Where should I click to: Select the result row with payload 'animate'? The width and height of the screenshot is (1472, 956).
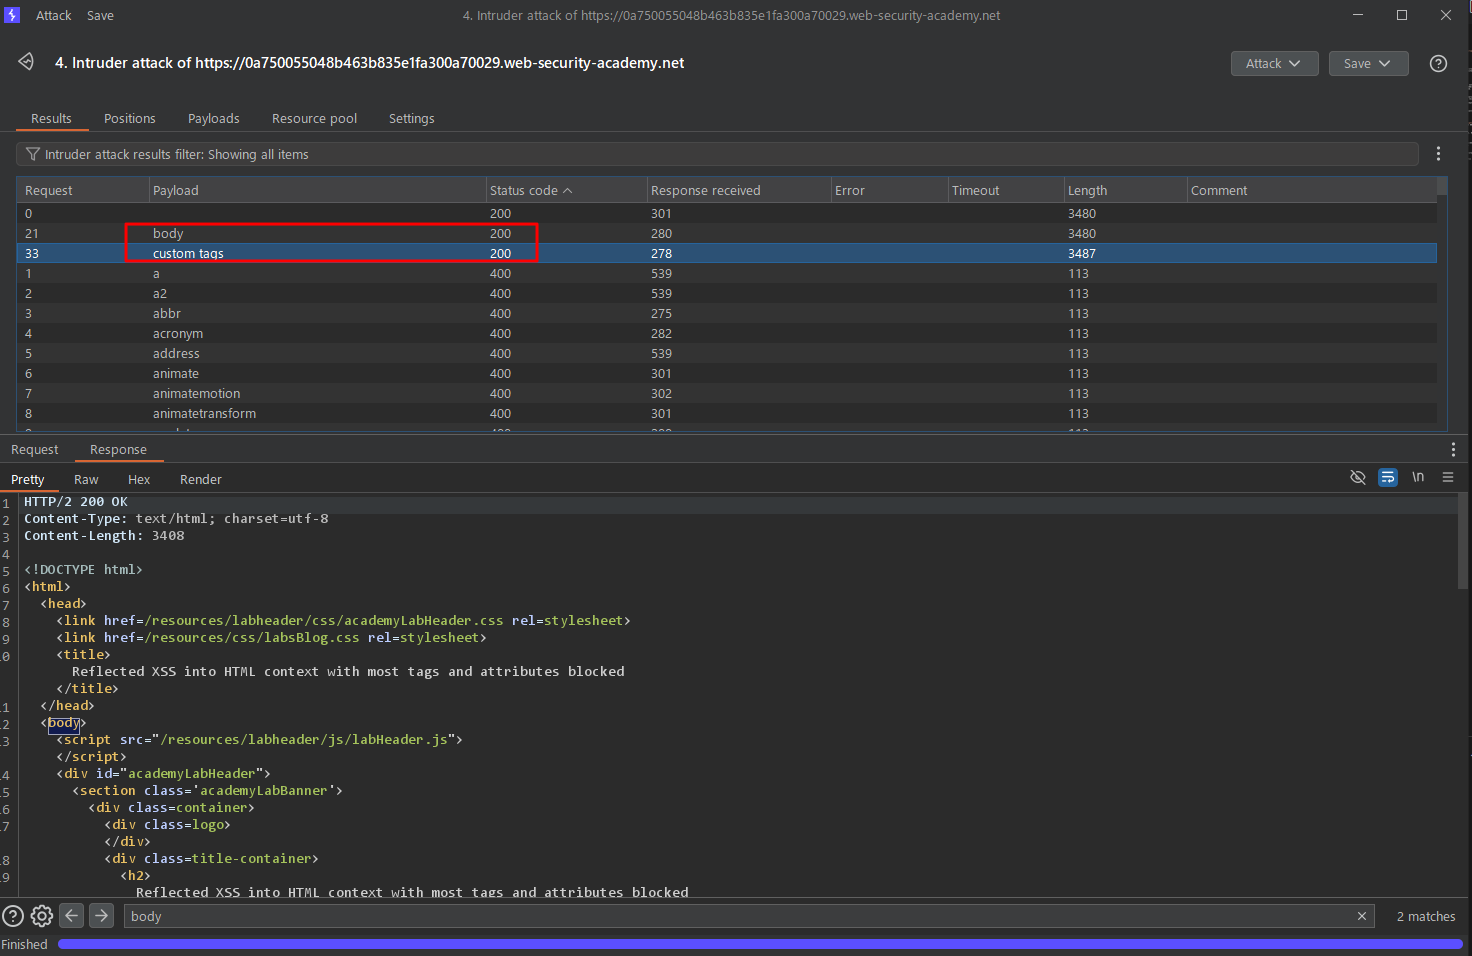point(727,373)
